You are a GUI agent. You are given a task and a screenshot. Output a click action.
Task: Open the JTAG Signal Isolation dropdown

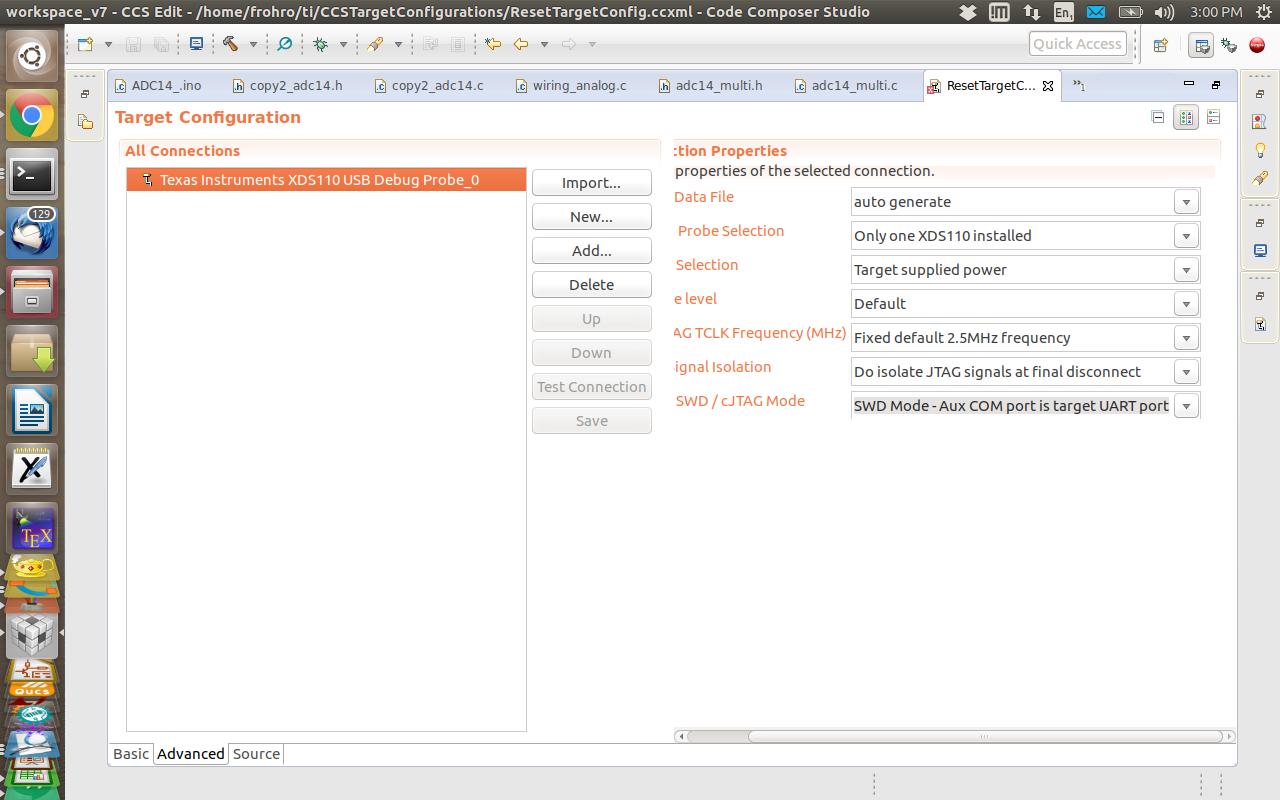tap(1186, 372)
